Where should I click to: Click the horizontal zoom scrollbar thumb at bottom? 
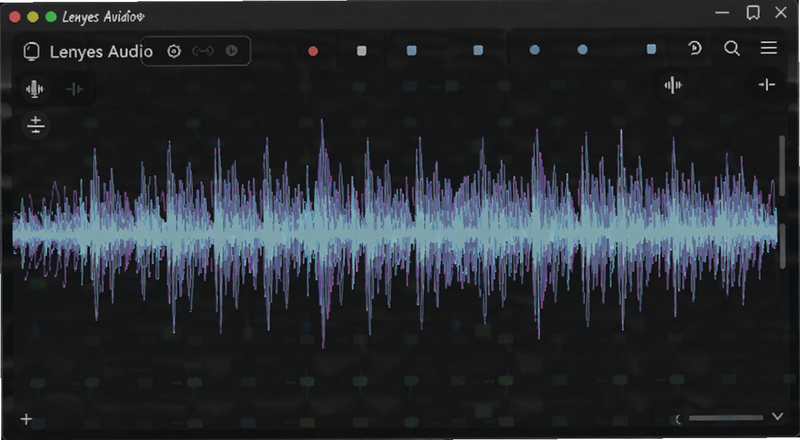726,418
